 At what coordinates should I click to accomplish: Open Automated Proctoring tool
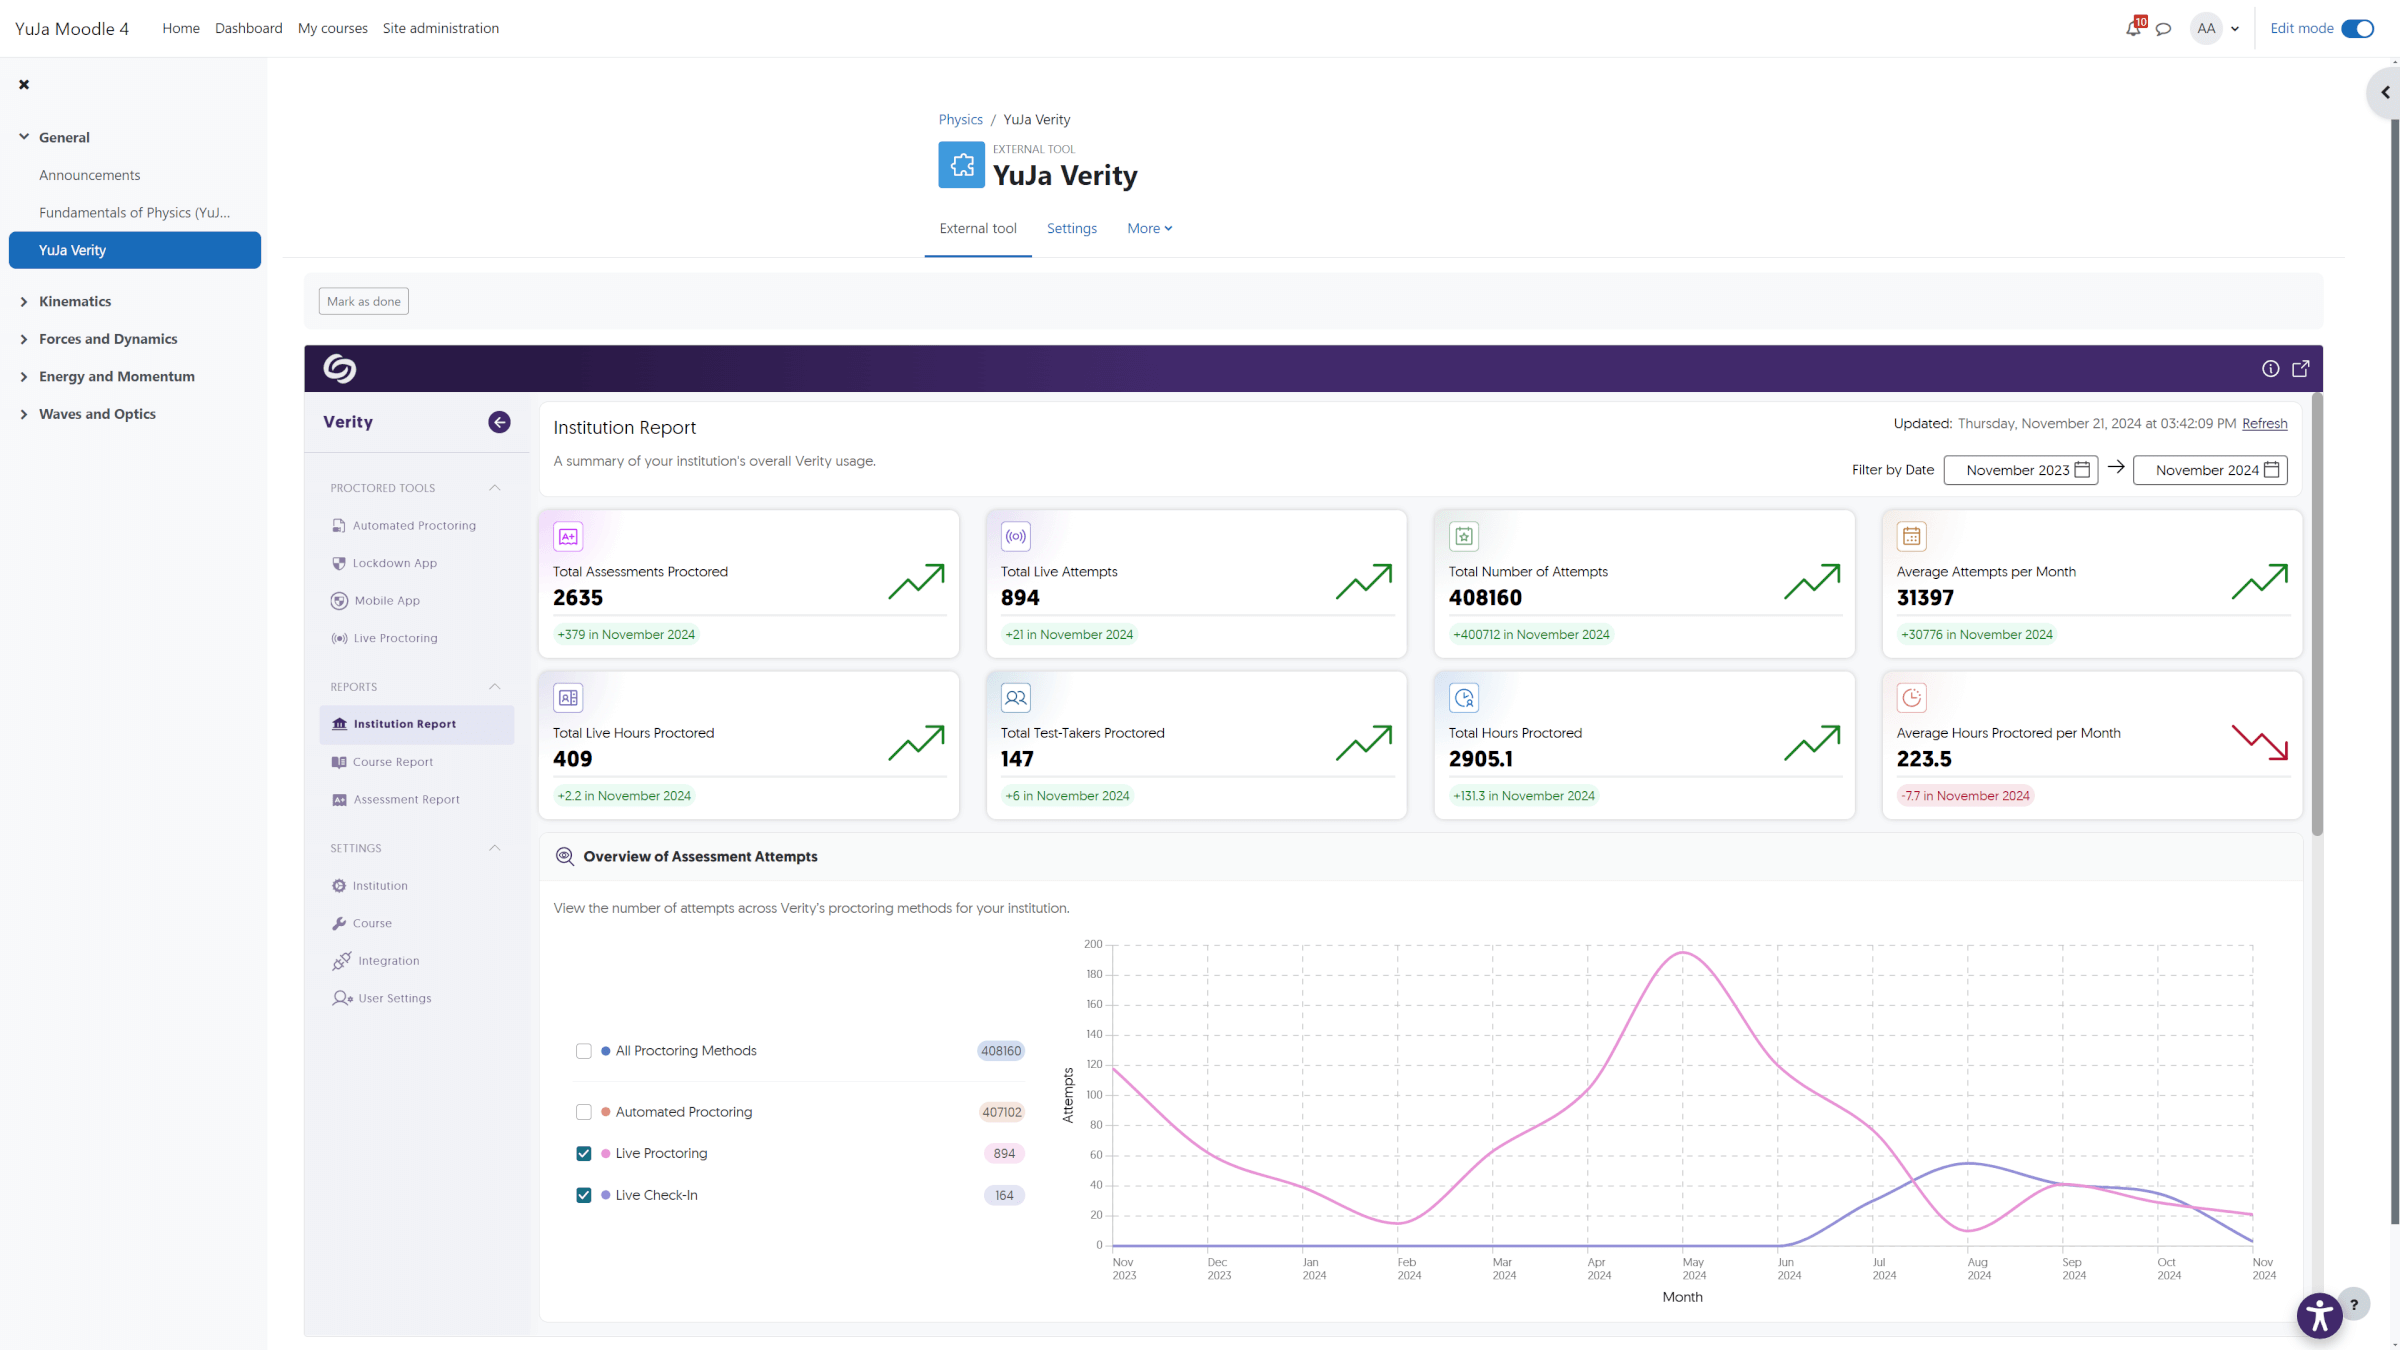coord(404,525)
